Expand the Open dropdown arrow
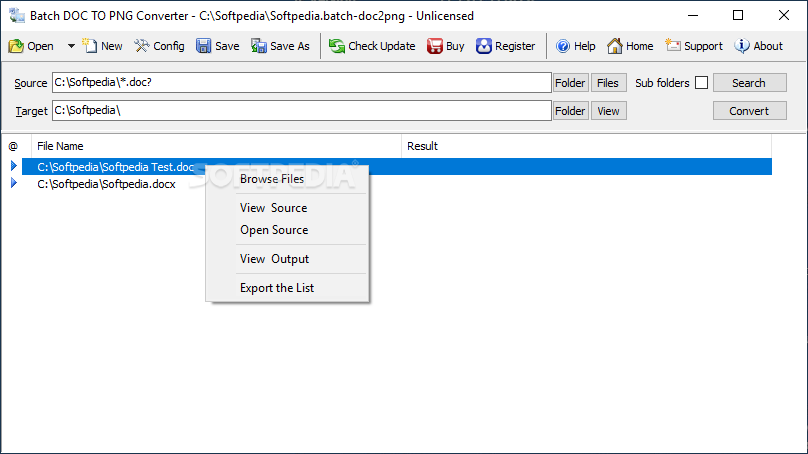This screenshot has height=454, width=808. 71,46
